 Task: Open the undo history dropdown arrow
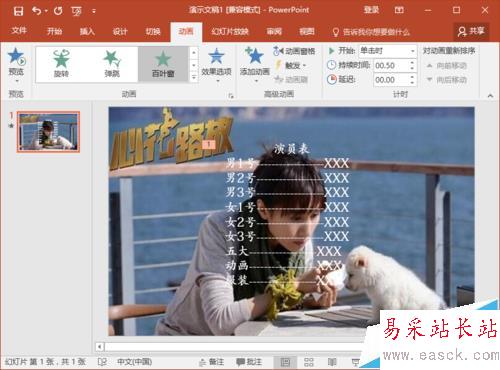46,11
